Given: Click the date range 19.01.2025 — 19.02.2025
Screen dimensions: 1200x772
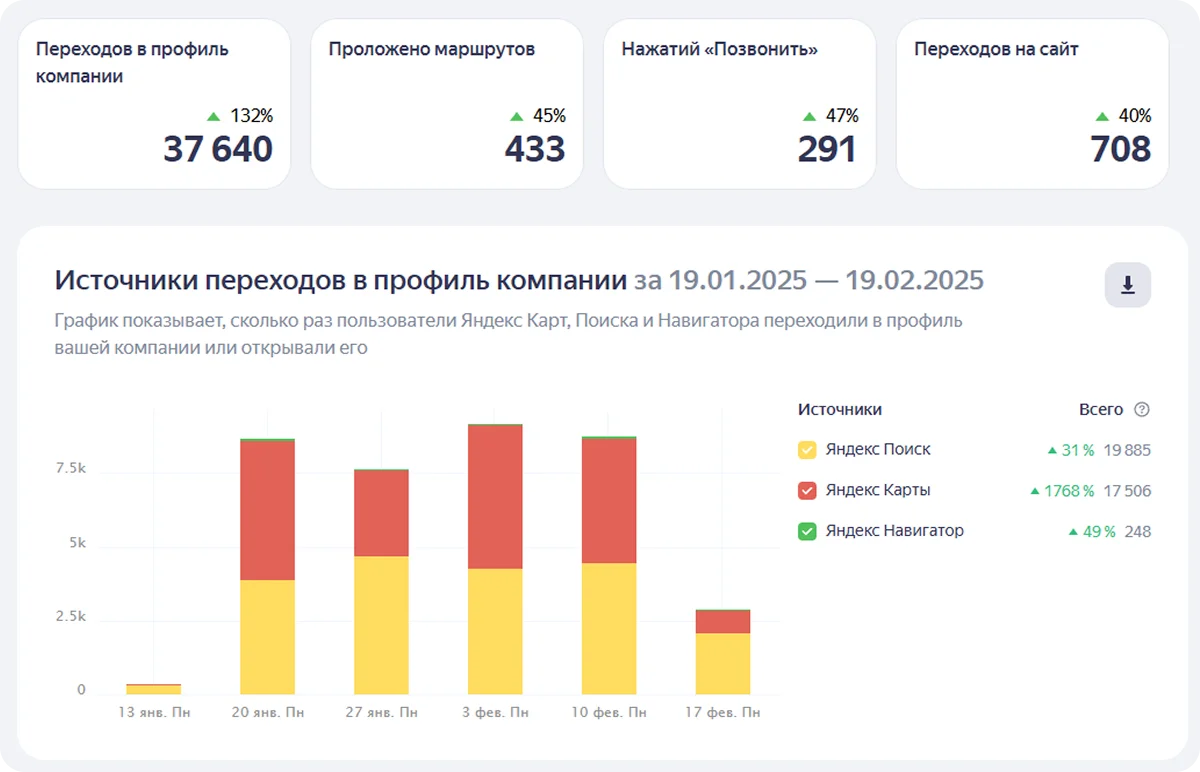Looking at the screenshot, I should point(825,280).
